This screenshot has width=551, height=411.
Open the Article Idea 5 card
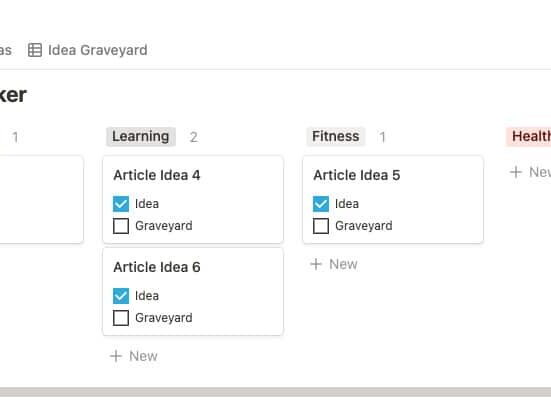393,200
